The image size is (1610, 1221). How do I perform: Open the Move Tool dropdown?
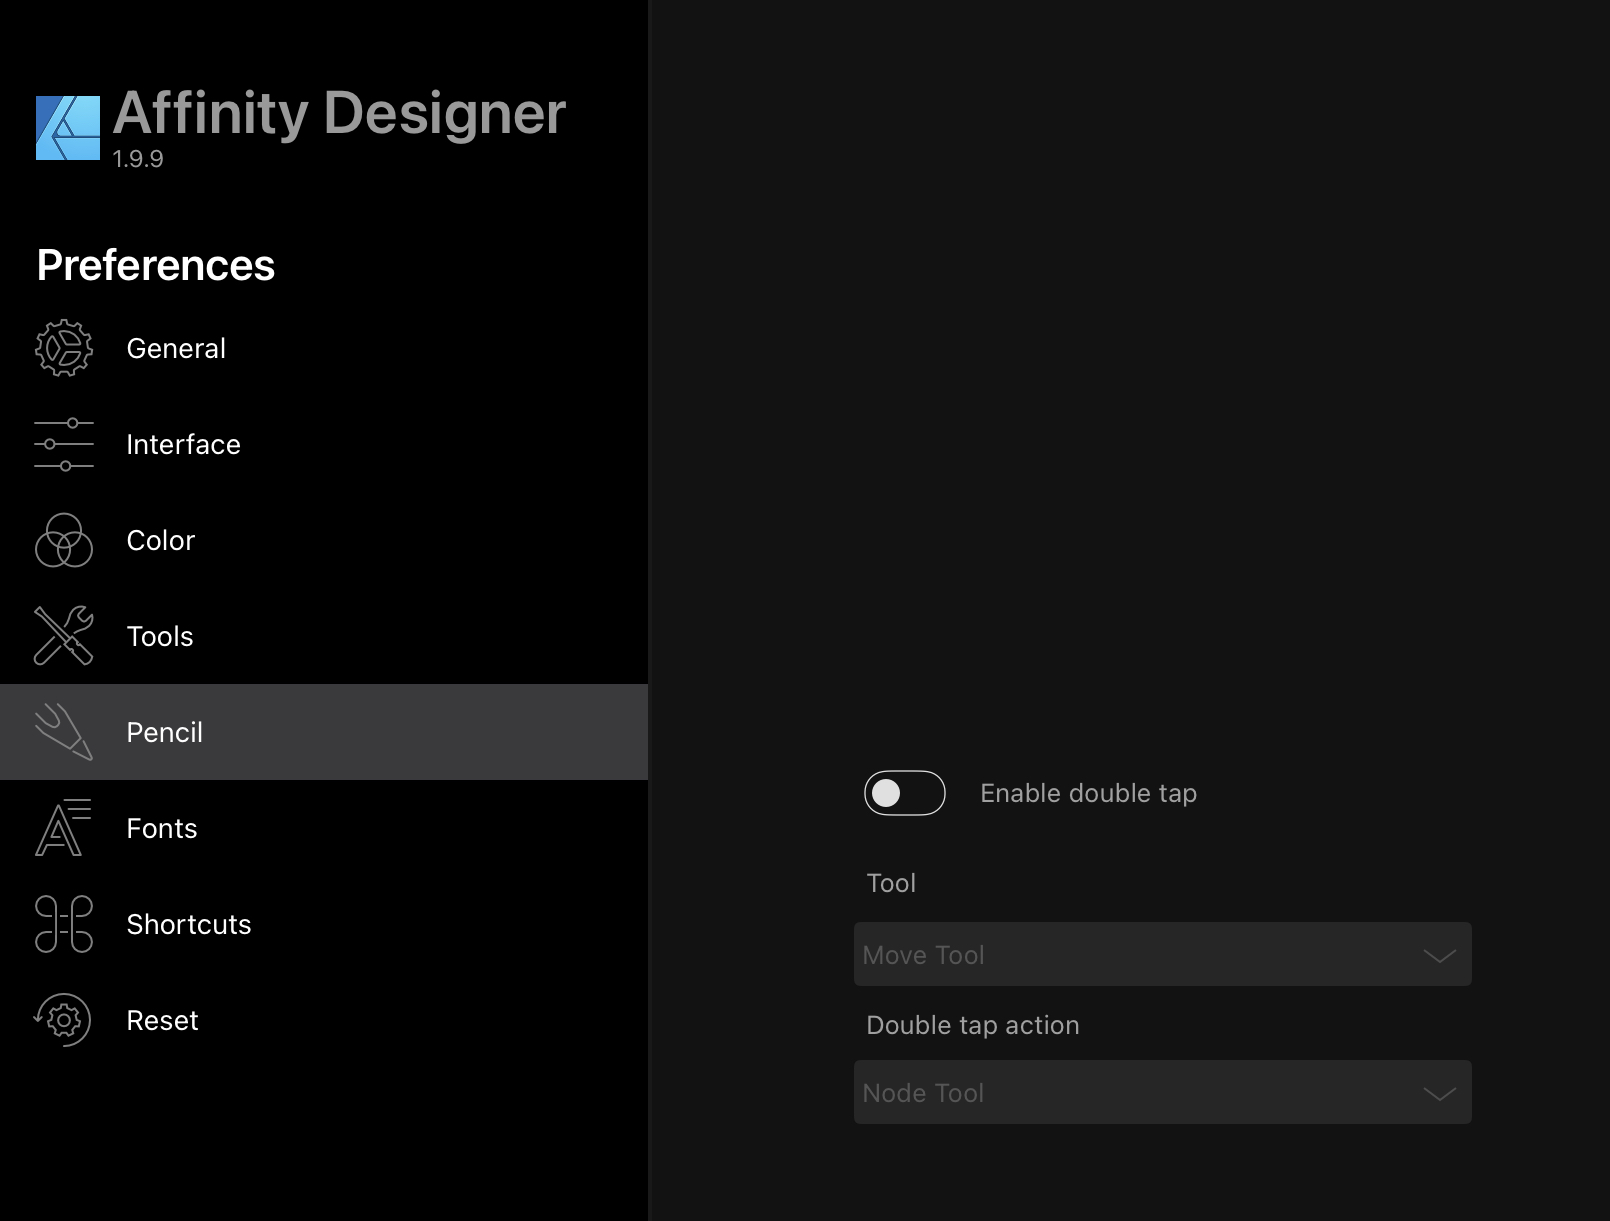(x=1163, y=954)
